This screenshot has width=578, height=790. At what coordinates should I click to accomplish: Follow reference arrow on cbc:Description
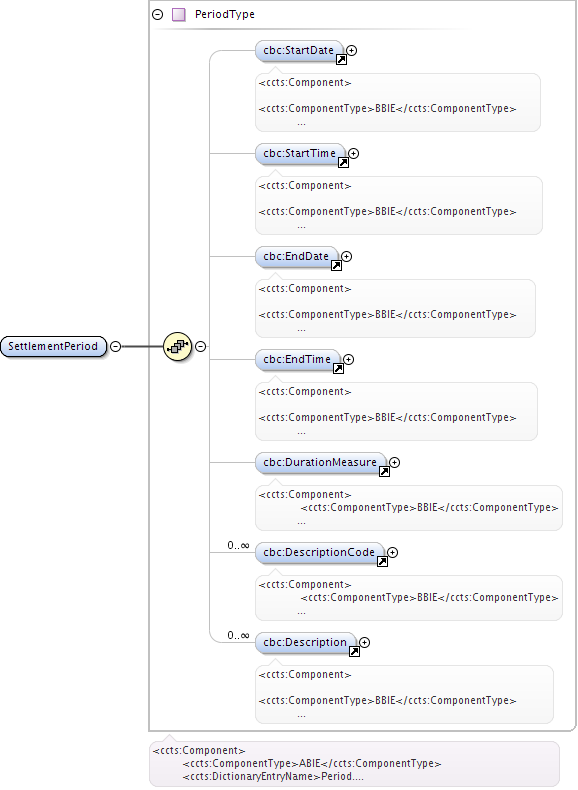354,651
